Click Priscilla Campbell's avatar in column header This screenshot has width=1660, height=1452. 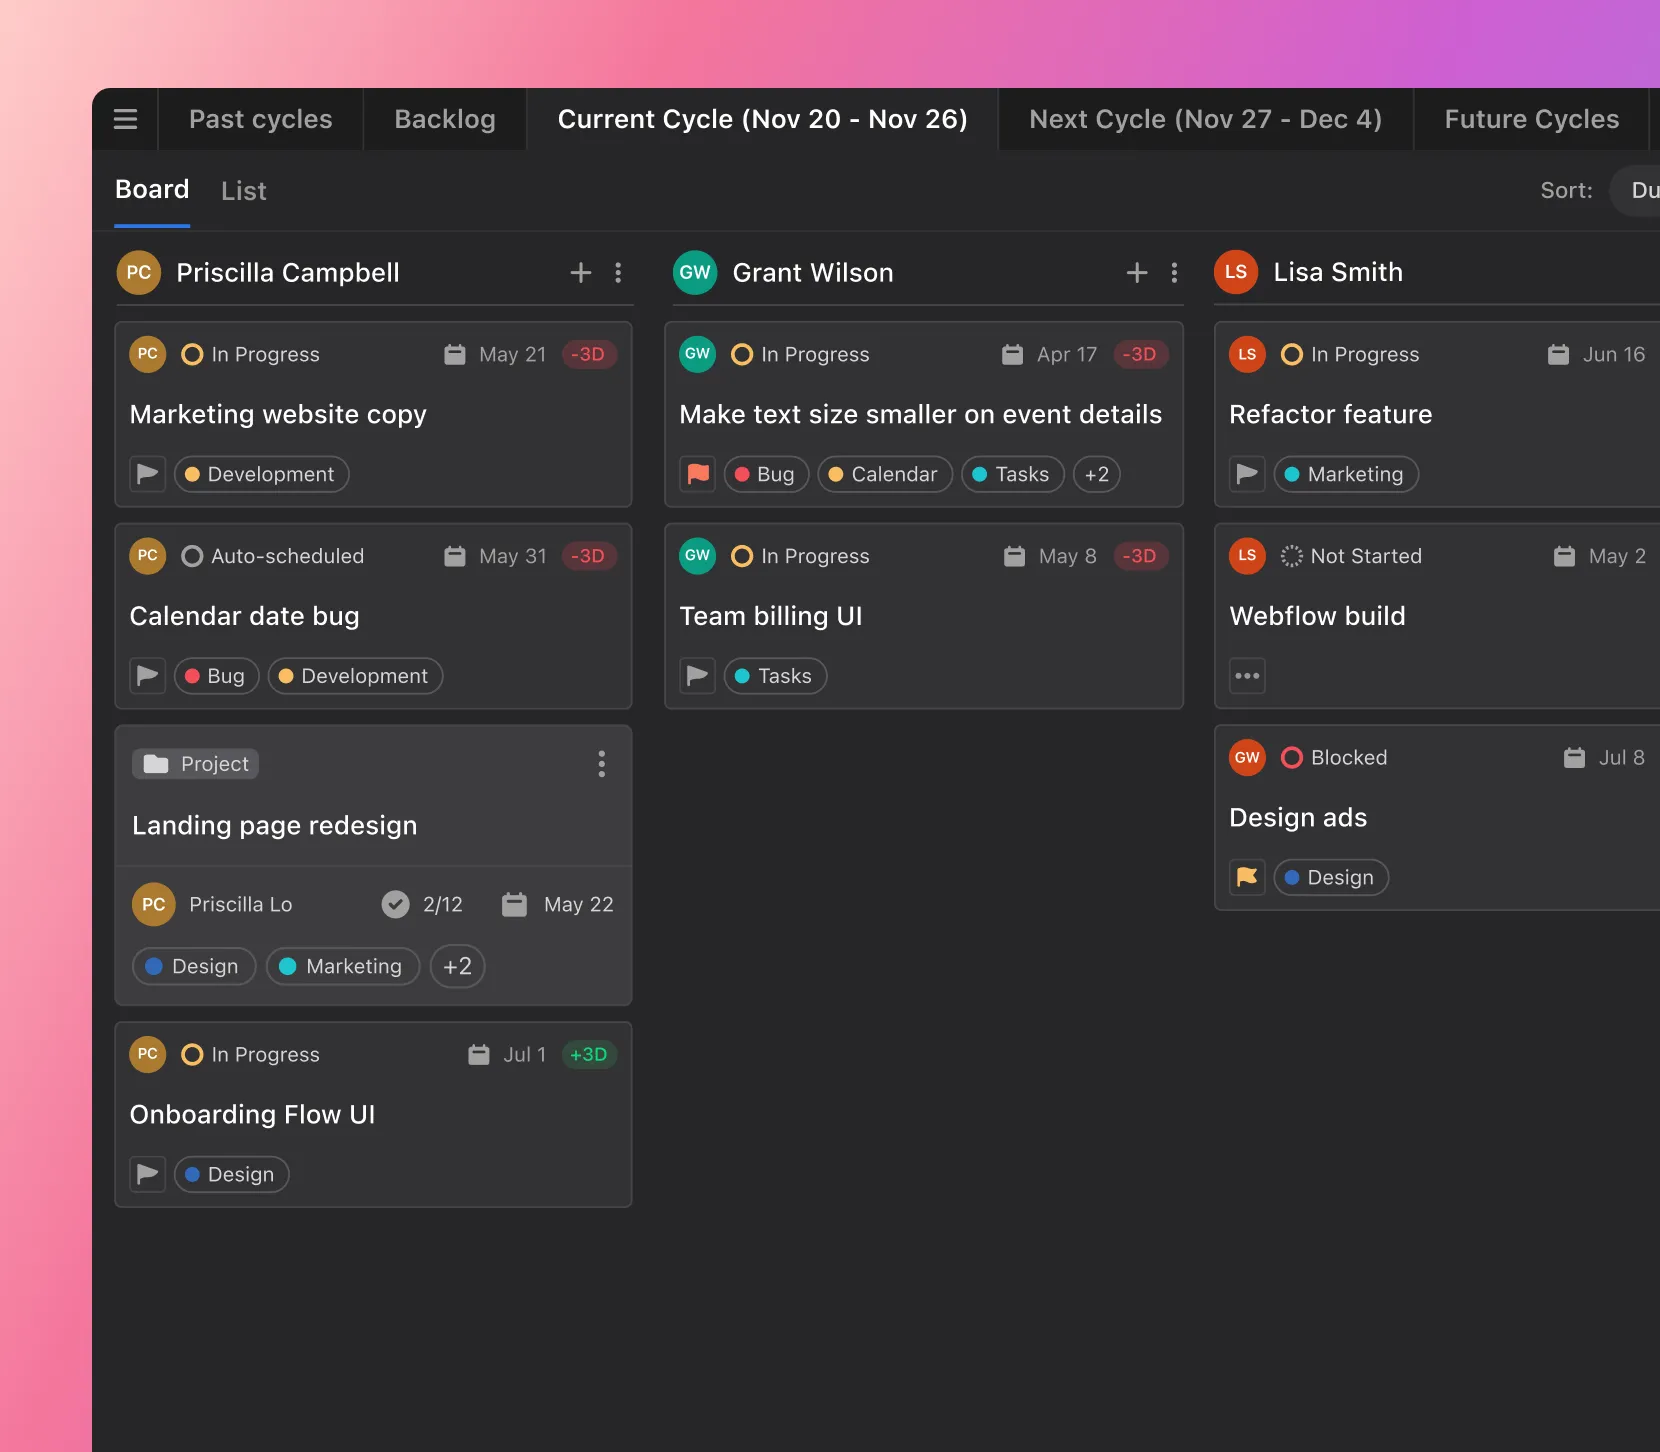coord(138,272)
